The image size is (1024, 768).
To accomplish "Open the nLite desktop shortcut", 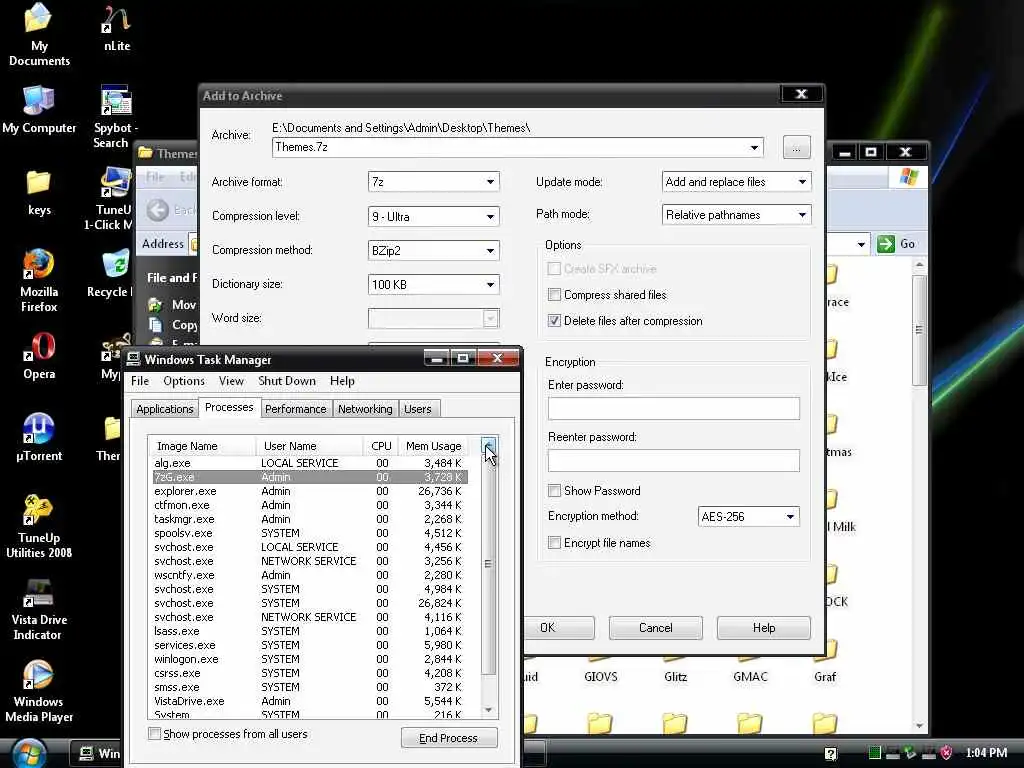I will tap(116, 27).
